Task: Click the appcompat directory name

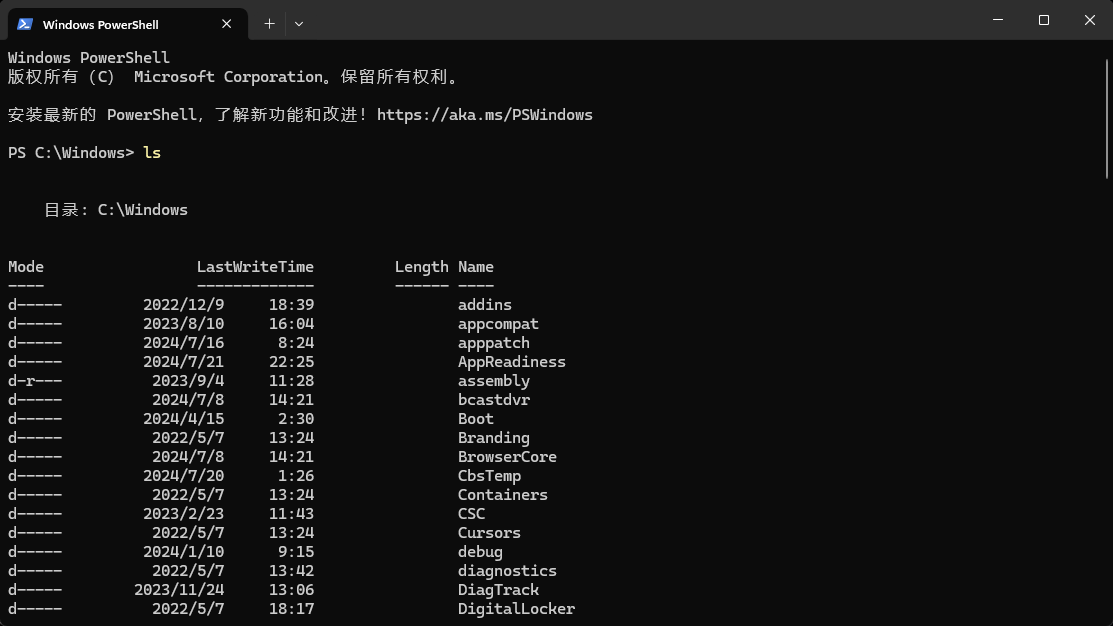Action: click(x=498, y=324)
